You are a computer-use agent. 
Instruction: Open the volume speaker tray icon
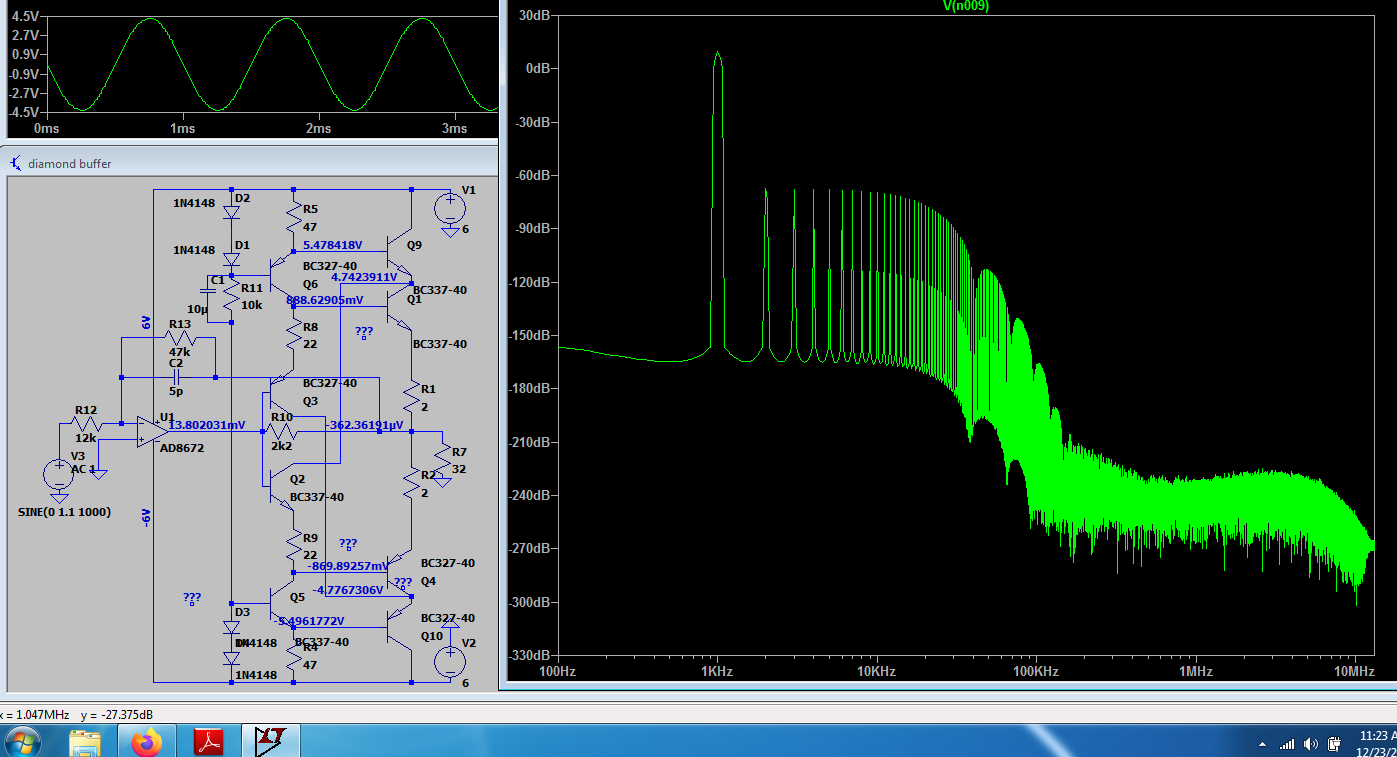pyautogui.click(x=1311, y=744)
